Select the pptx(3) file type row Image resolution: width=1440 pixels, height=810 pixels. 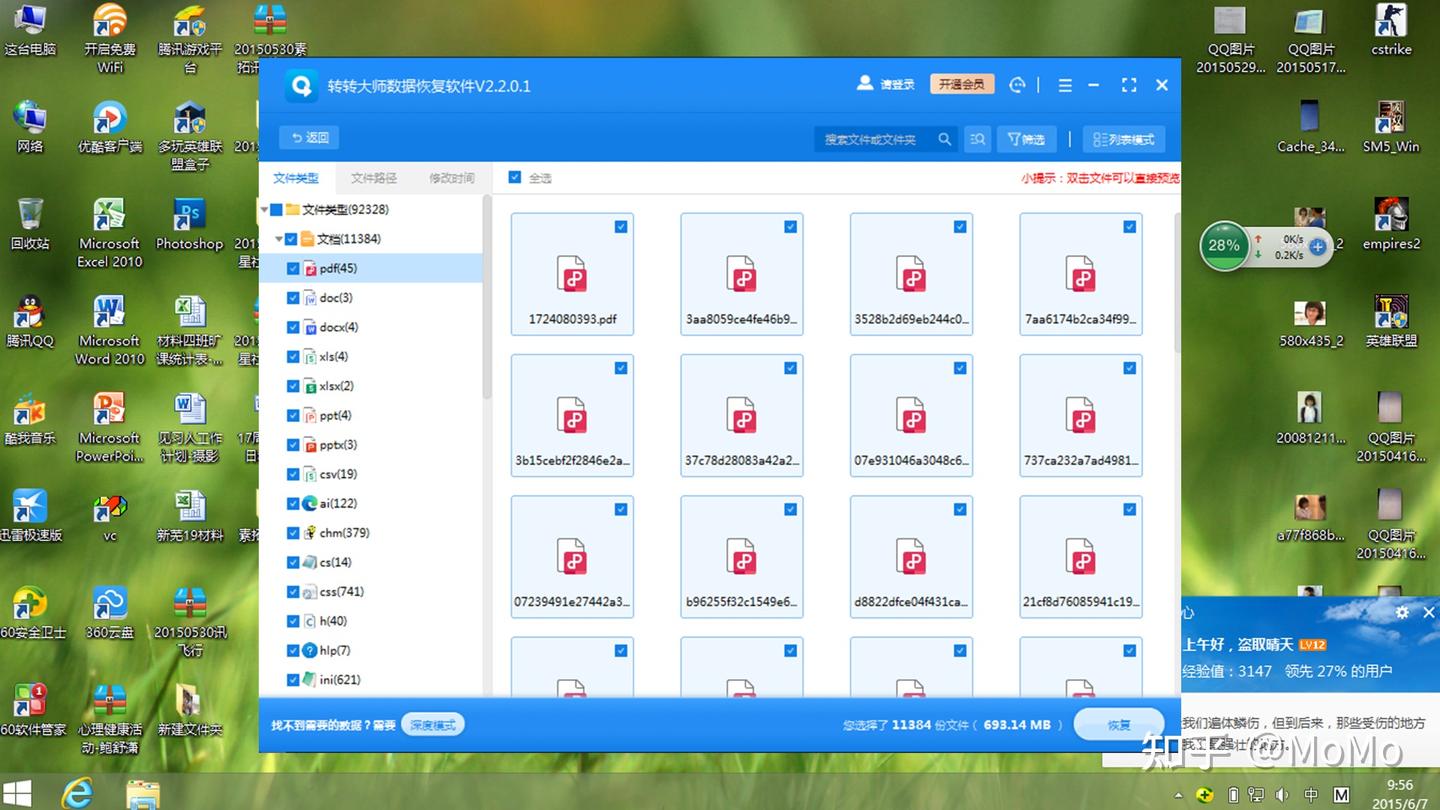(371, 445)
